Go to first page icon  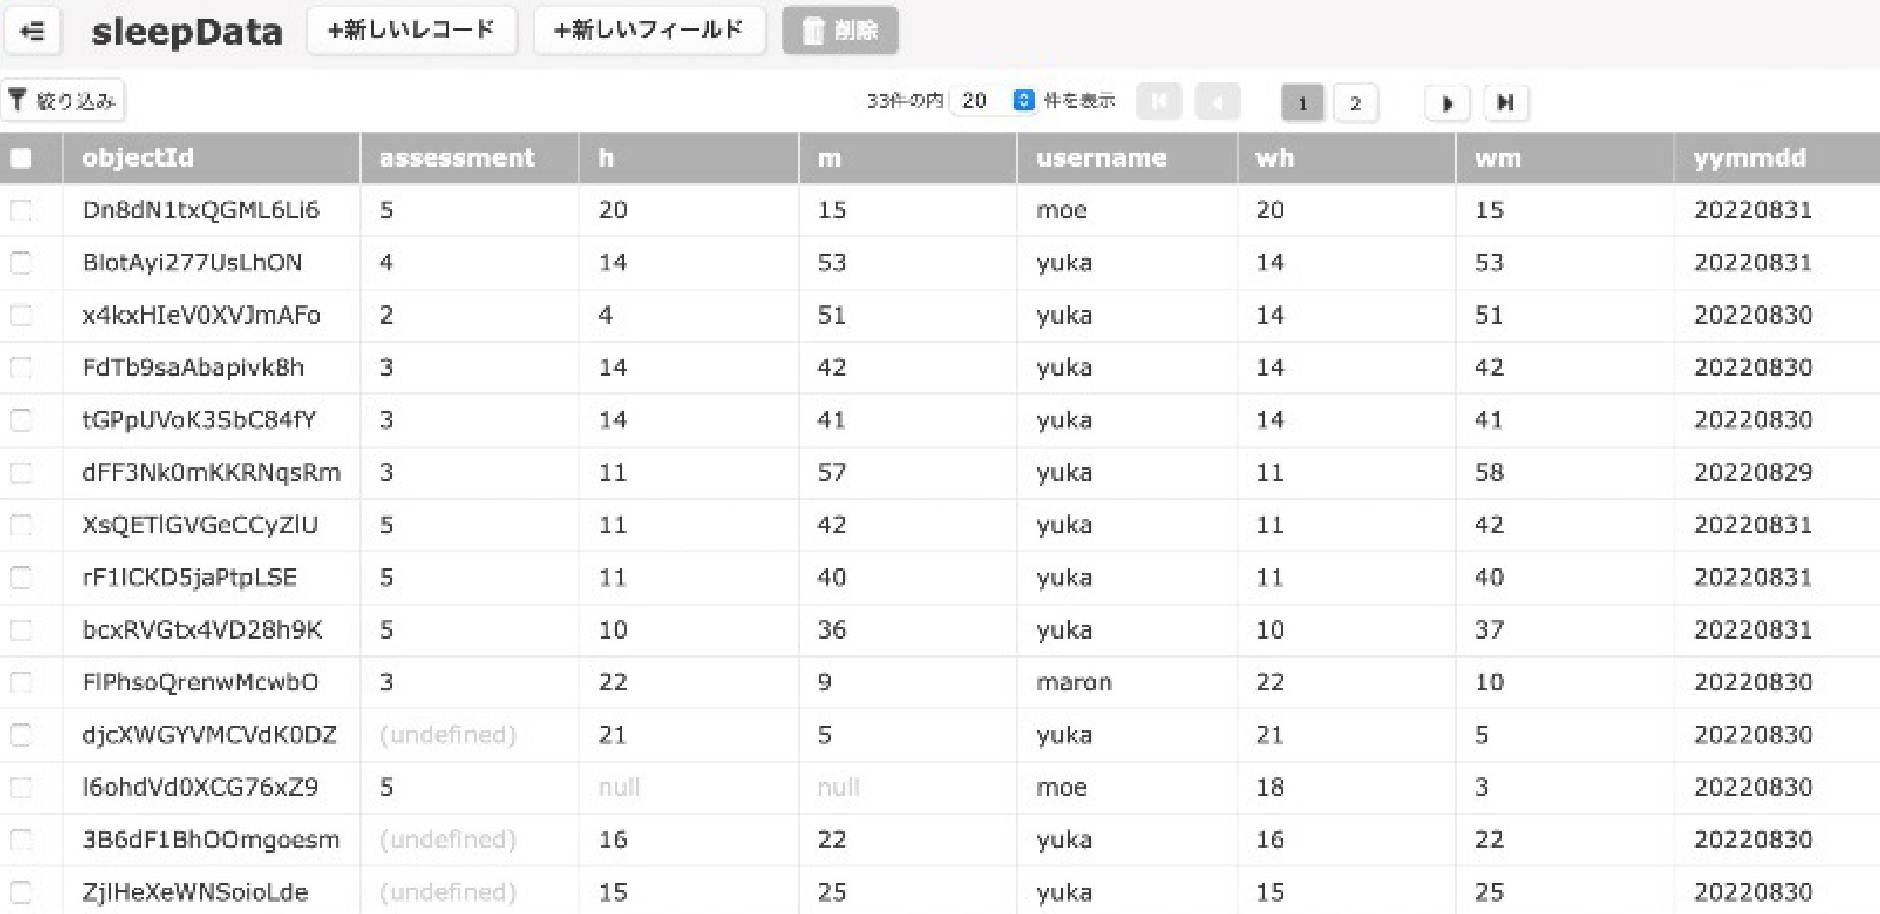pos(1159,103)
